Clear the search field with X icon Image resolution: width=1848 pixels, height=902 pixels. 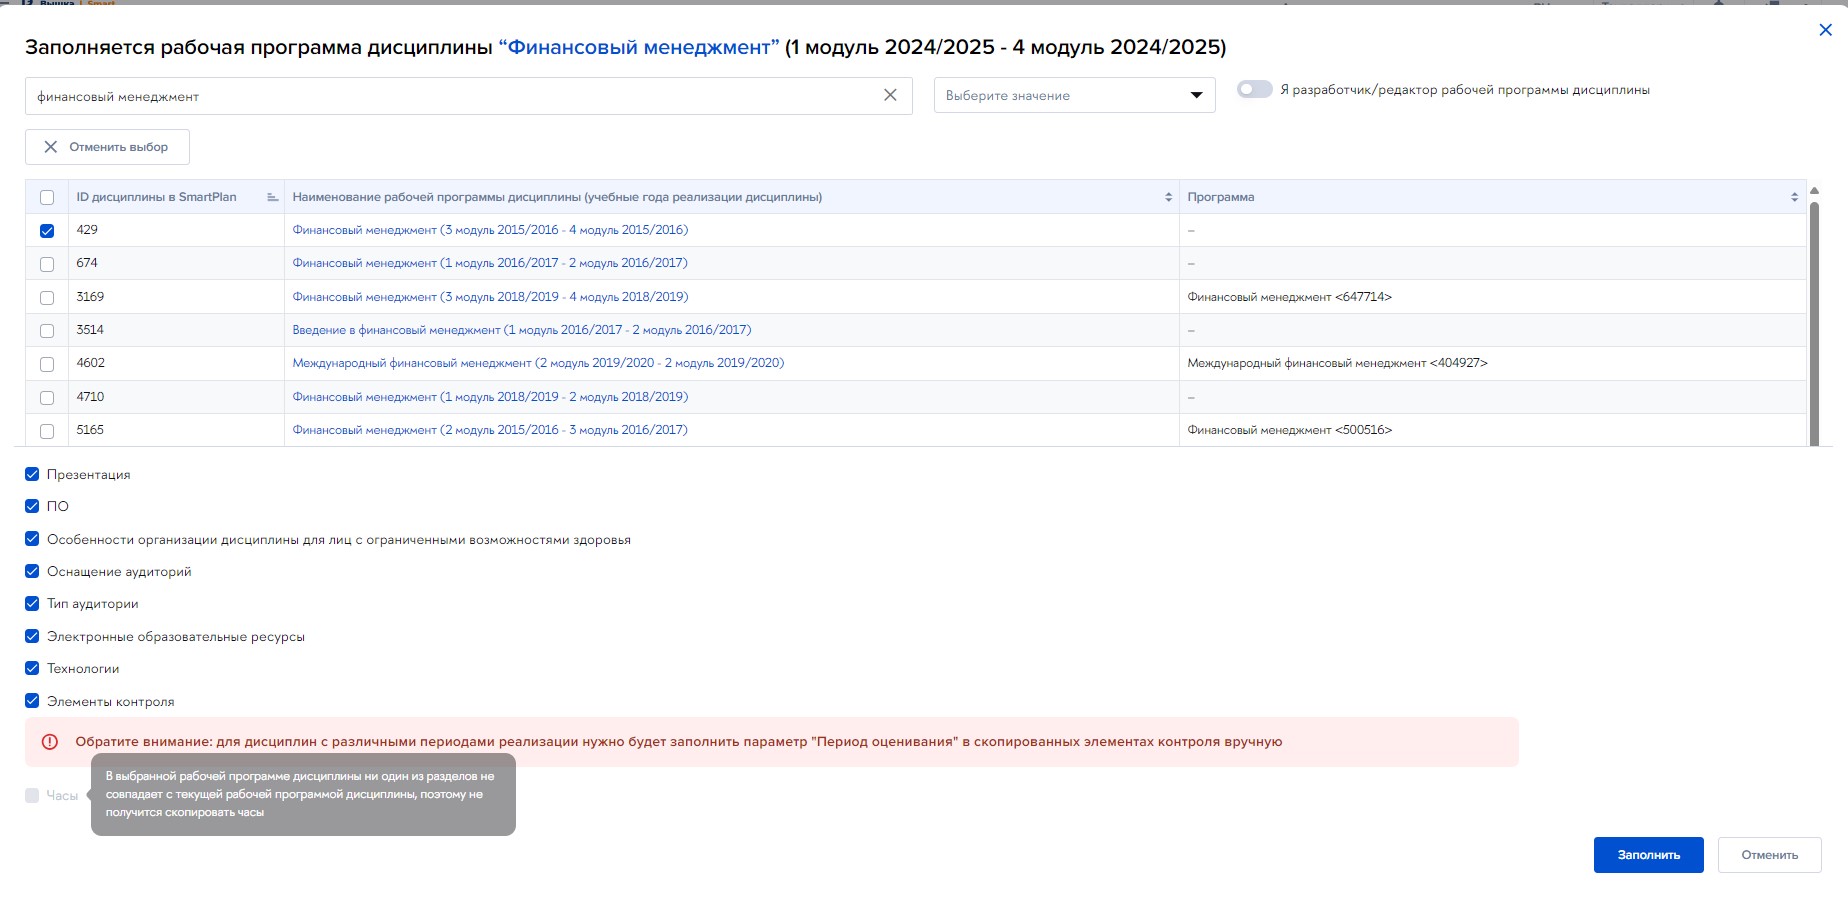pyautogui.click(x=890, y=95)
